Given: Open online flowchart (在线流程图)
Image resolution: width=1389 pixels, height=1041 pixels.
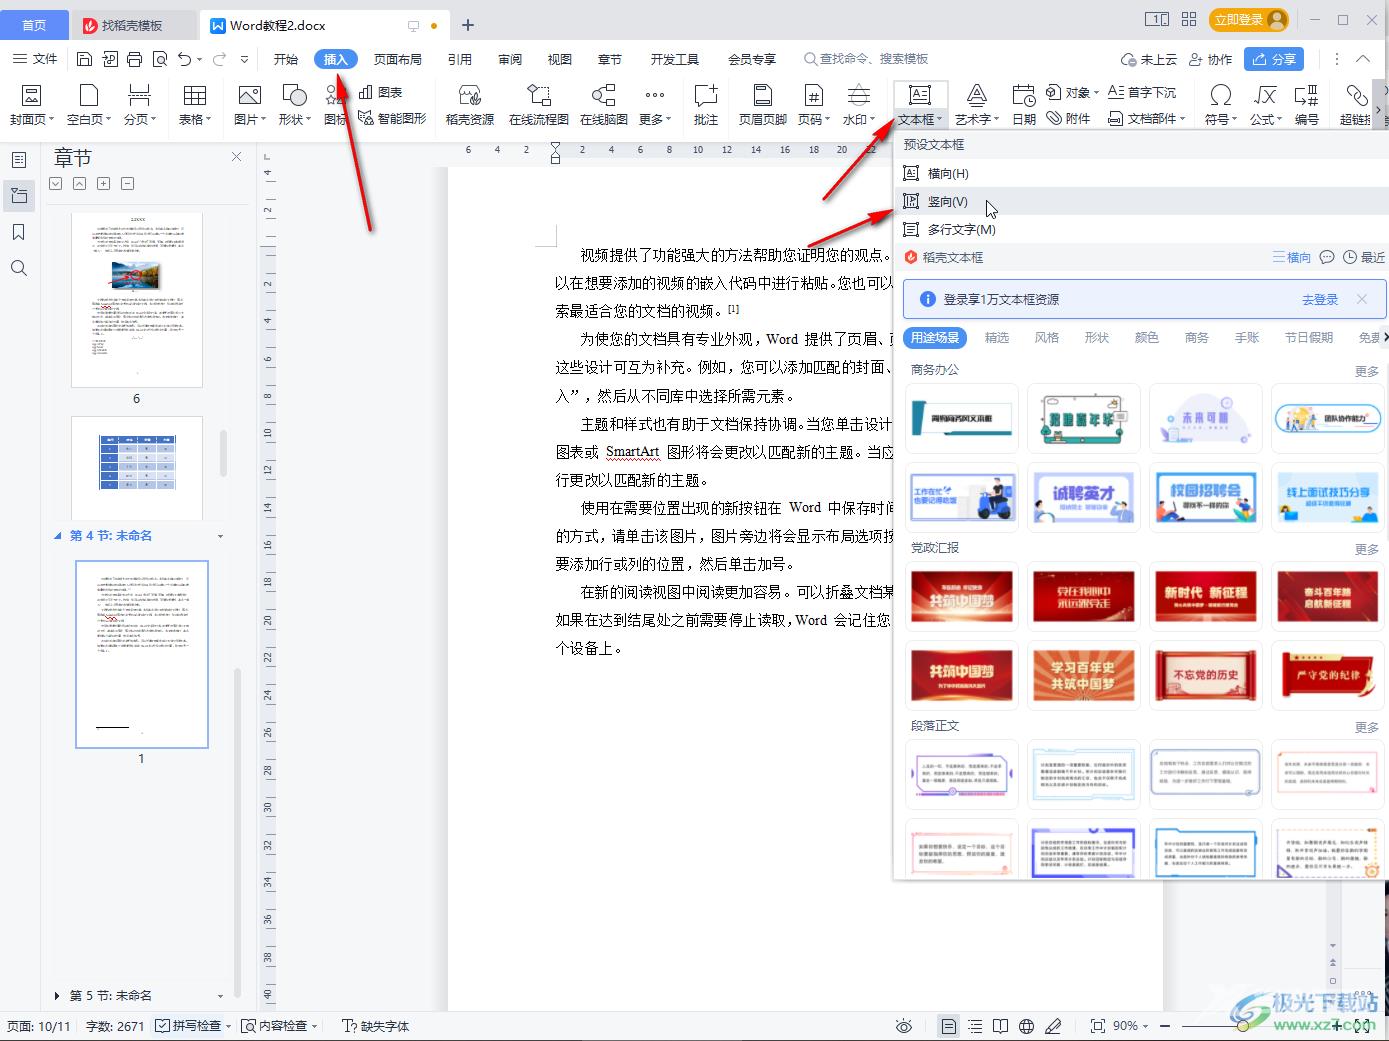Looking at the screenshot, I should coord(538,105).
